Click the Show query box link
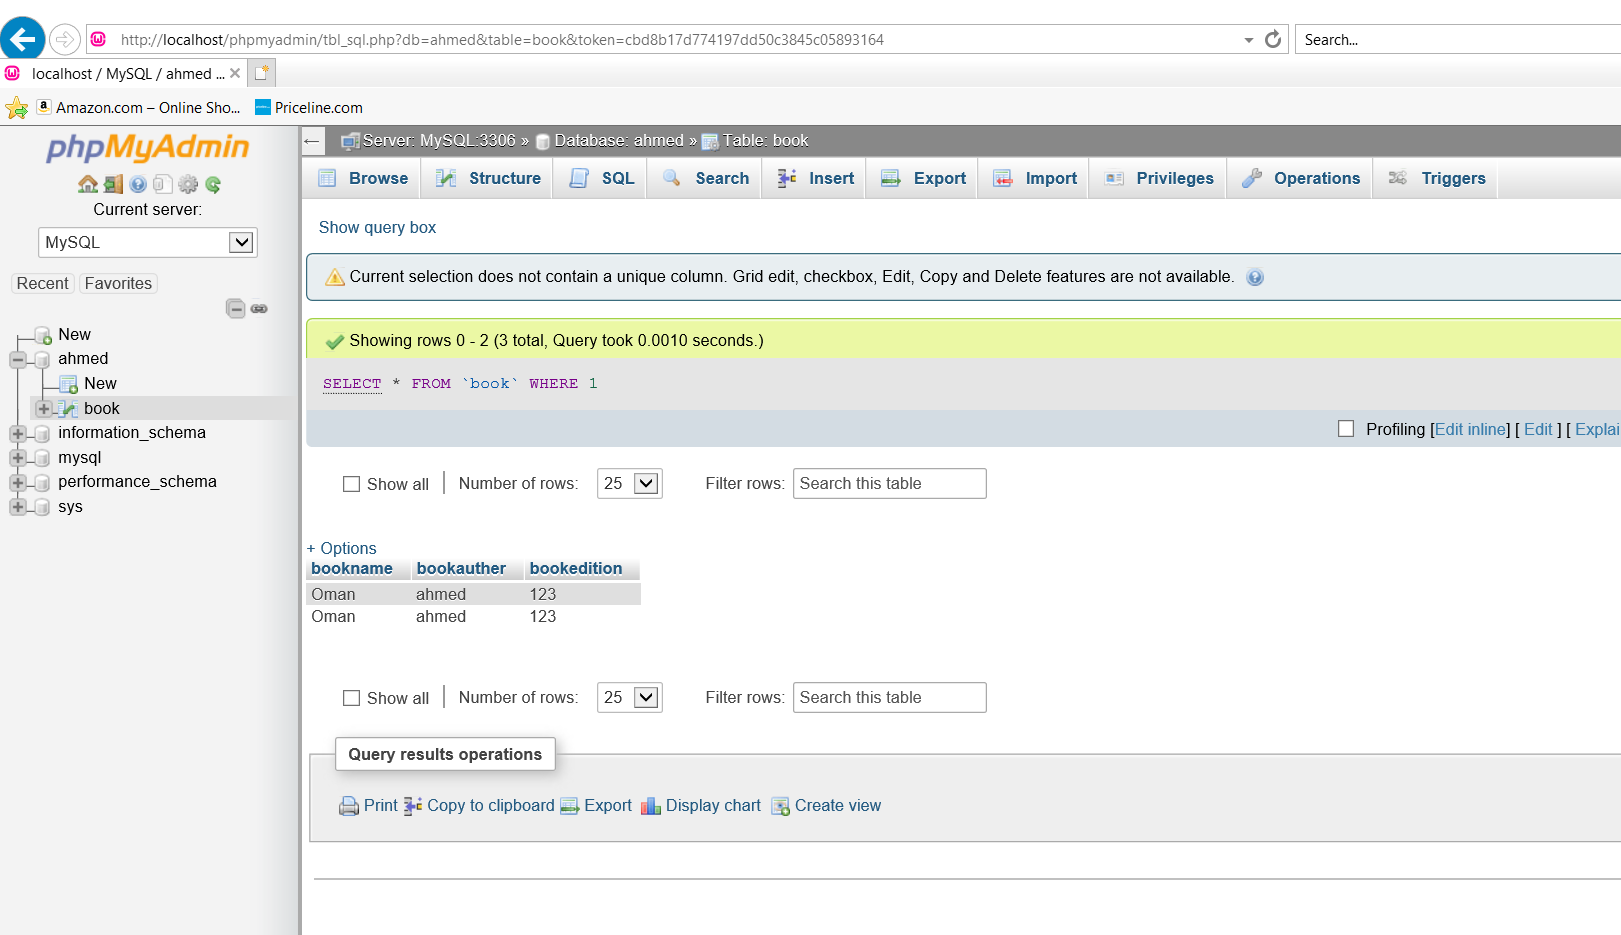 377,228
